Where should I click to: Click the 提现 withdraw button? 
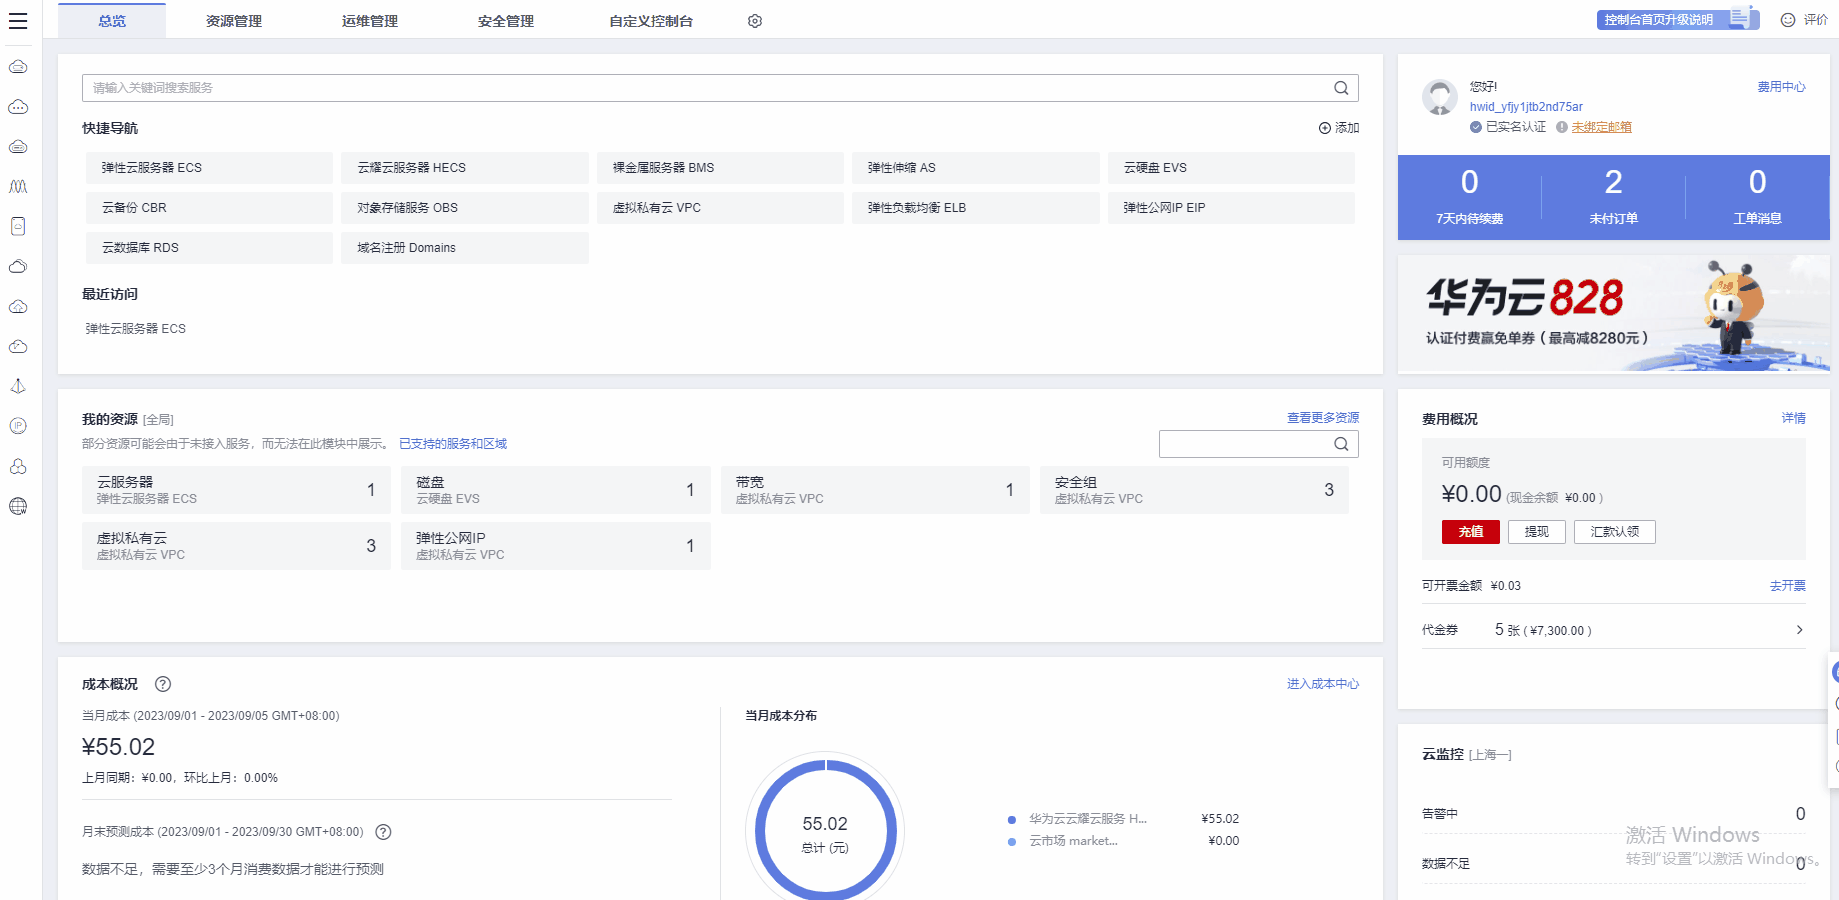[1537, 532]
